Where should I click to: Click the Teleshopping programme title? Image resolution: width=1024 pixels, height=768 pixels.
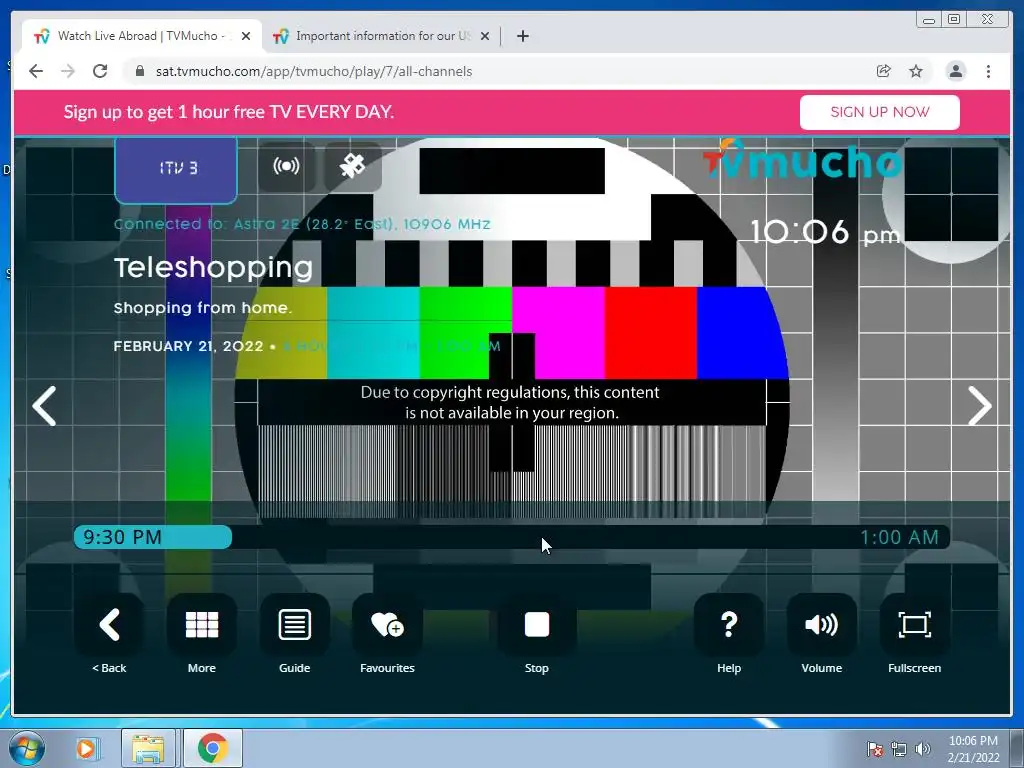click(214, 268)
